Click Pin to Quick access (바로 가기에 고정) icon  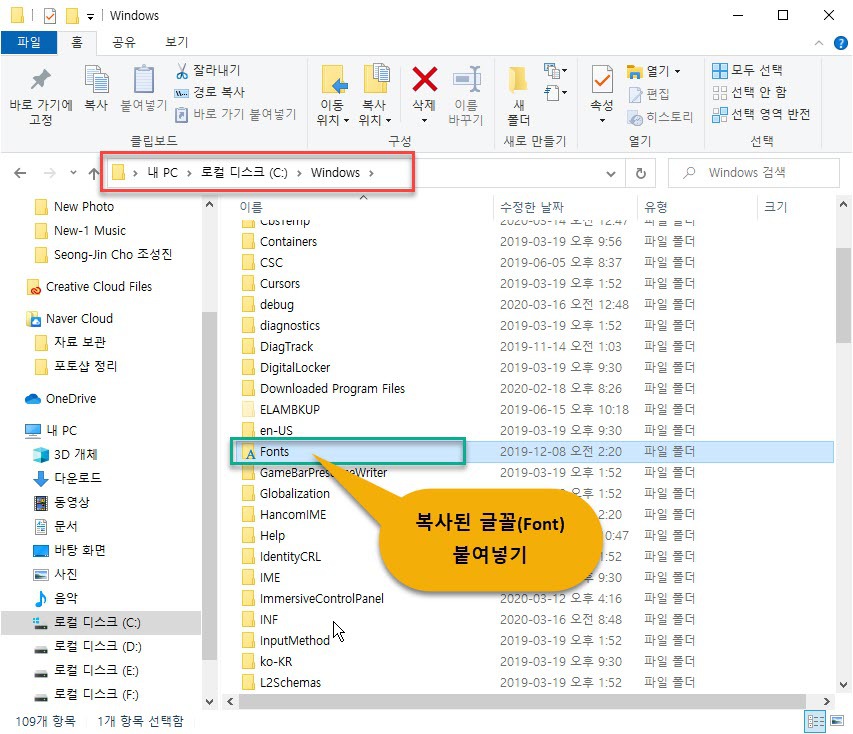pos(41,80)
